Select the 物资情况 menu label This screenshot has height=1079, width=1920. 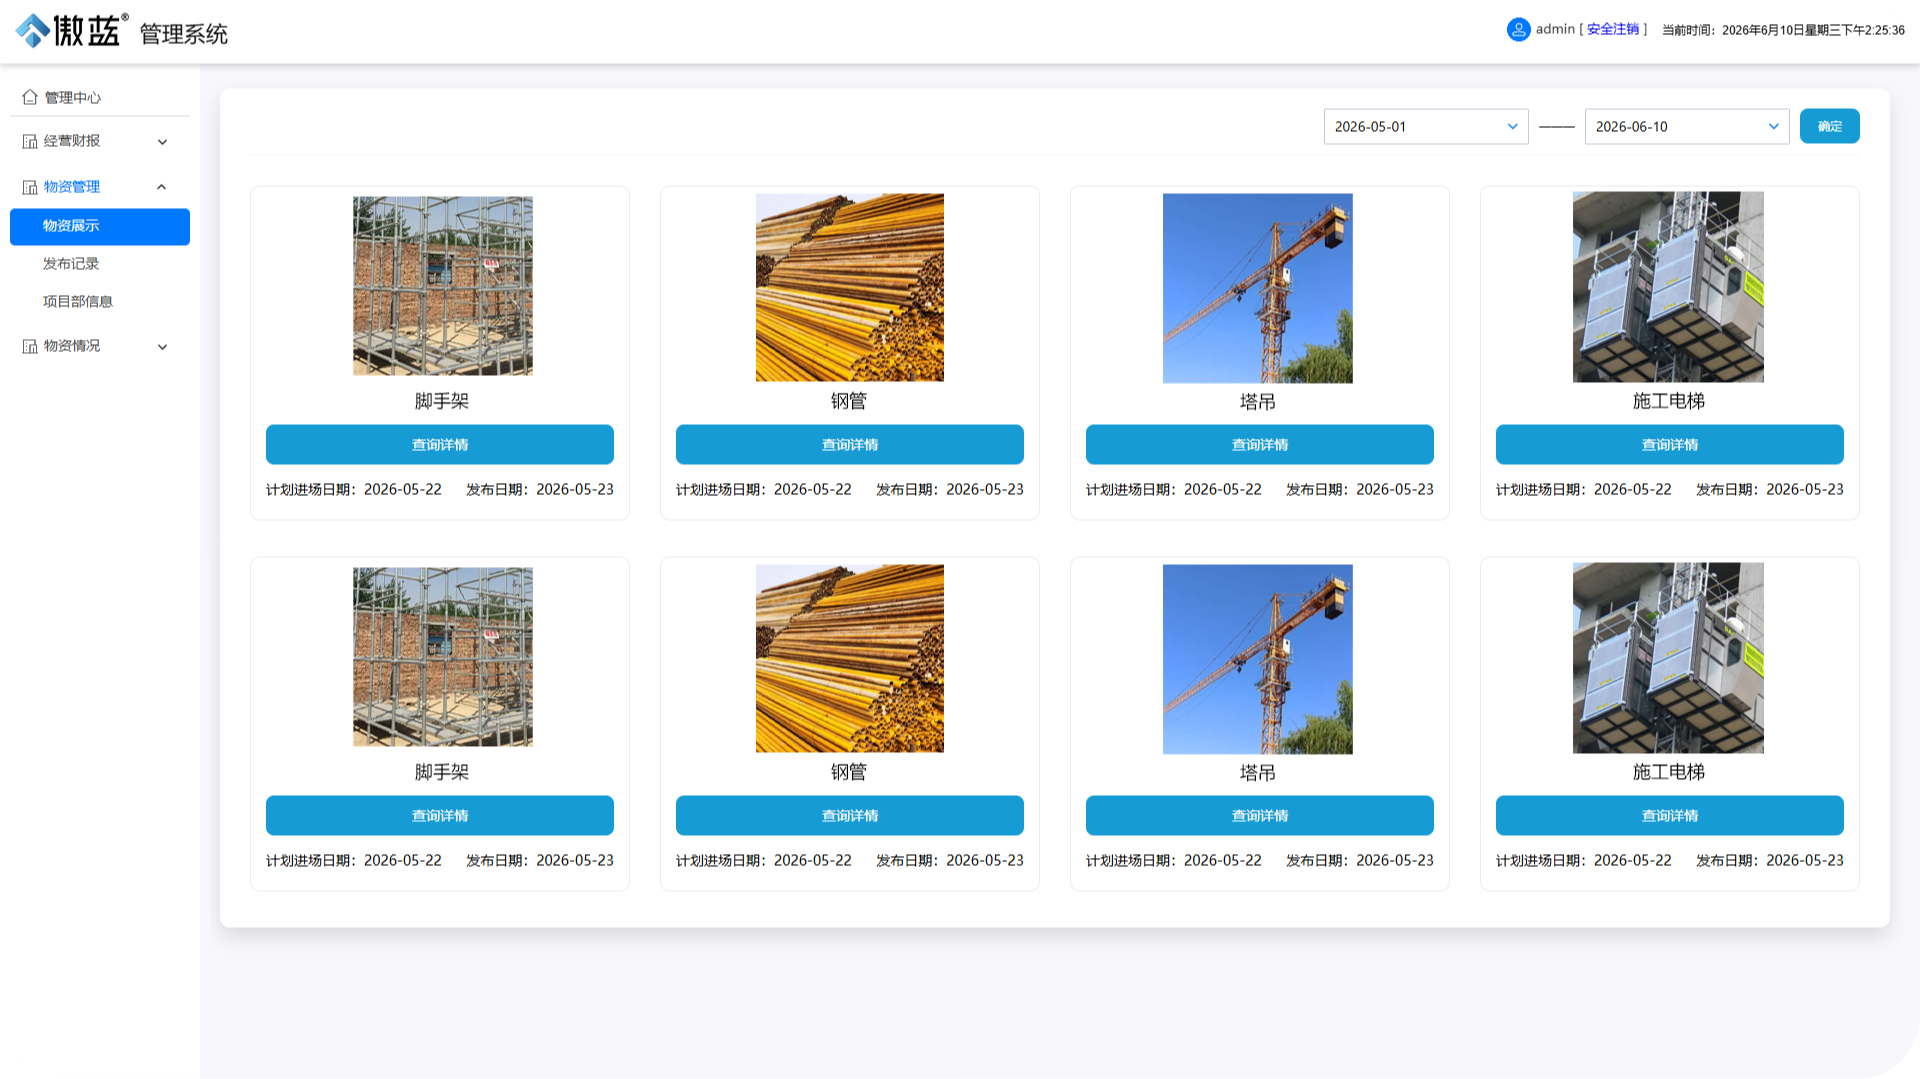[x=72, y=346]
